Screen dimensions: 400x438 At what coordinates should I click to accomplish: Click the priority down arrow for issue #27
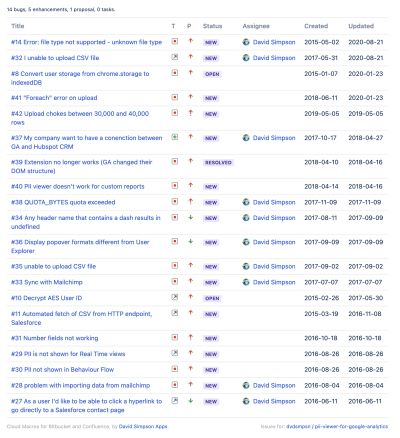[x=190, y=401]
